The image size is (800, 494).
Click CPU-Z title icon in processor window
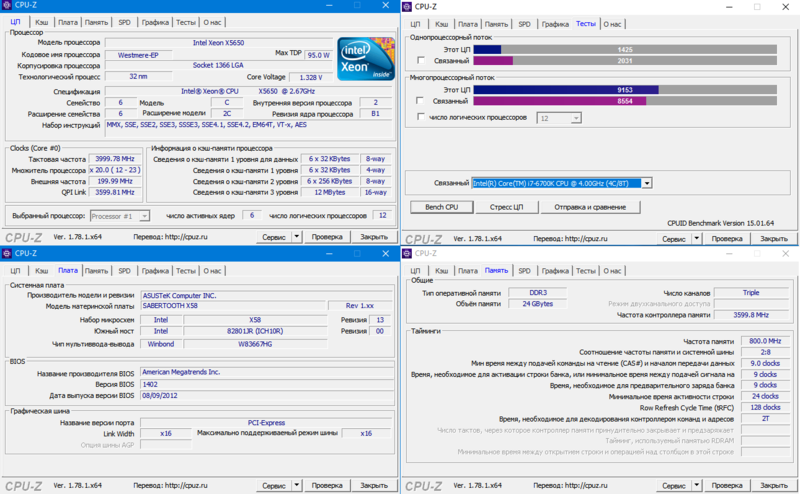[9, 6]
